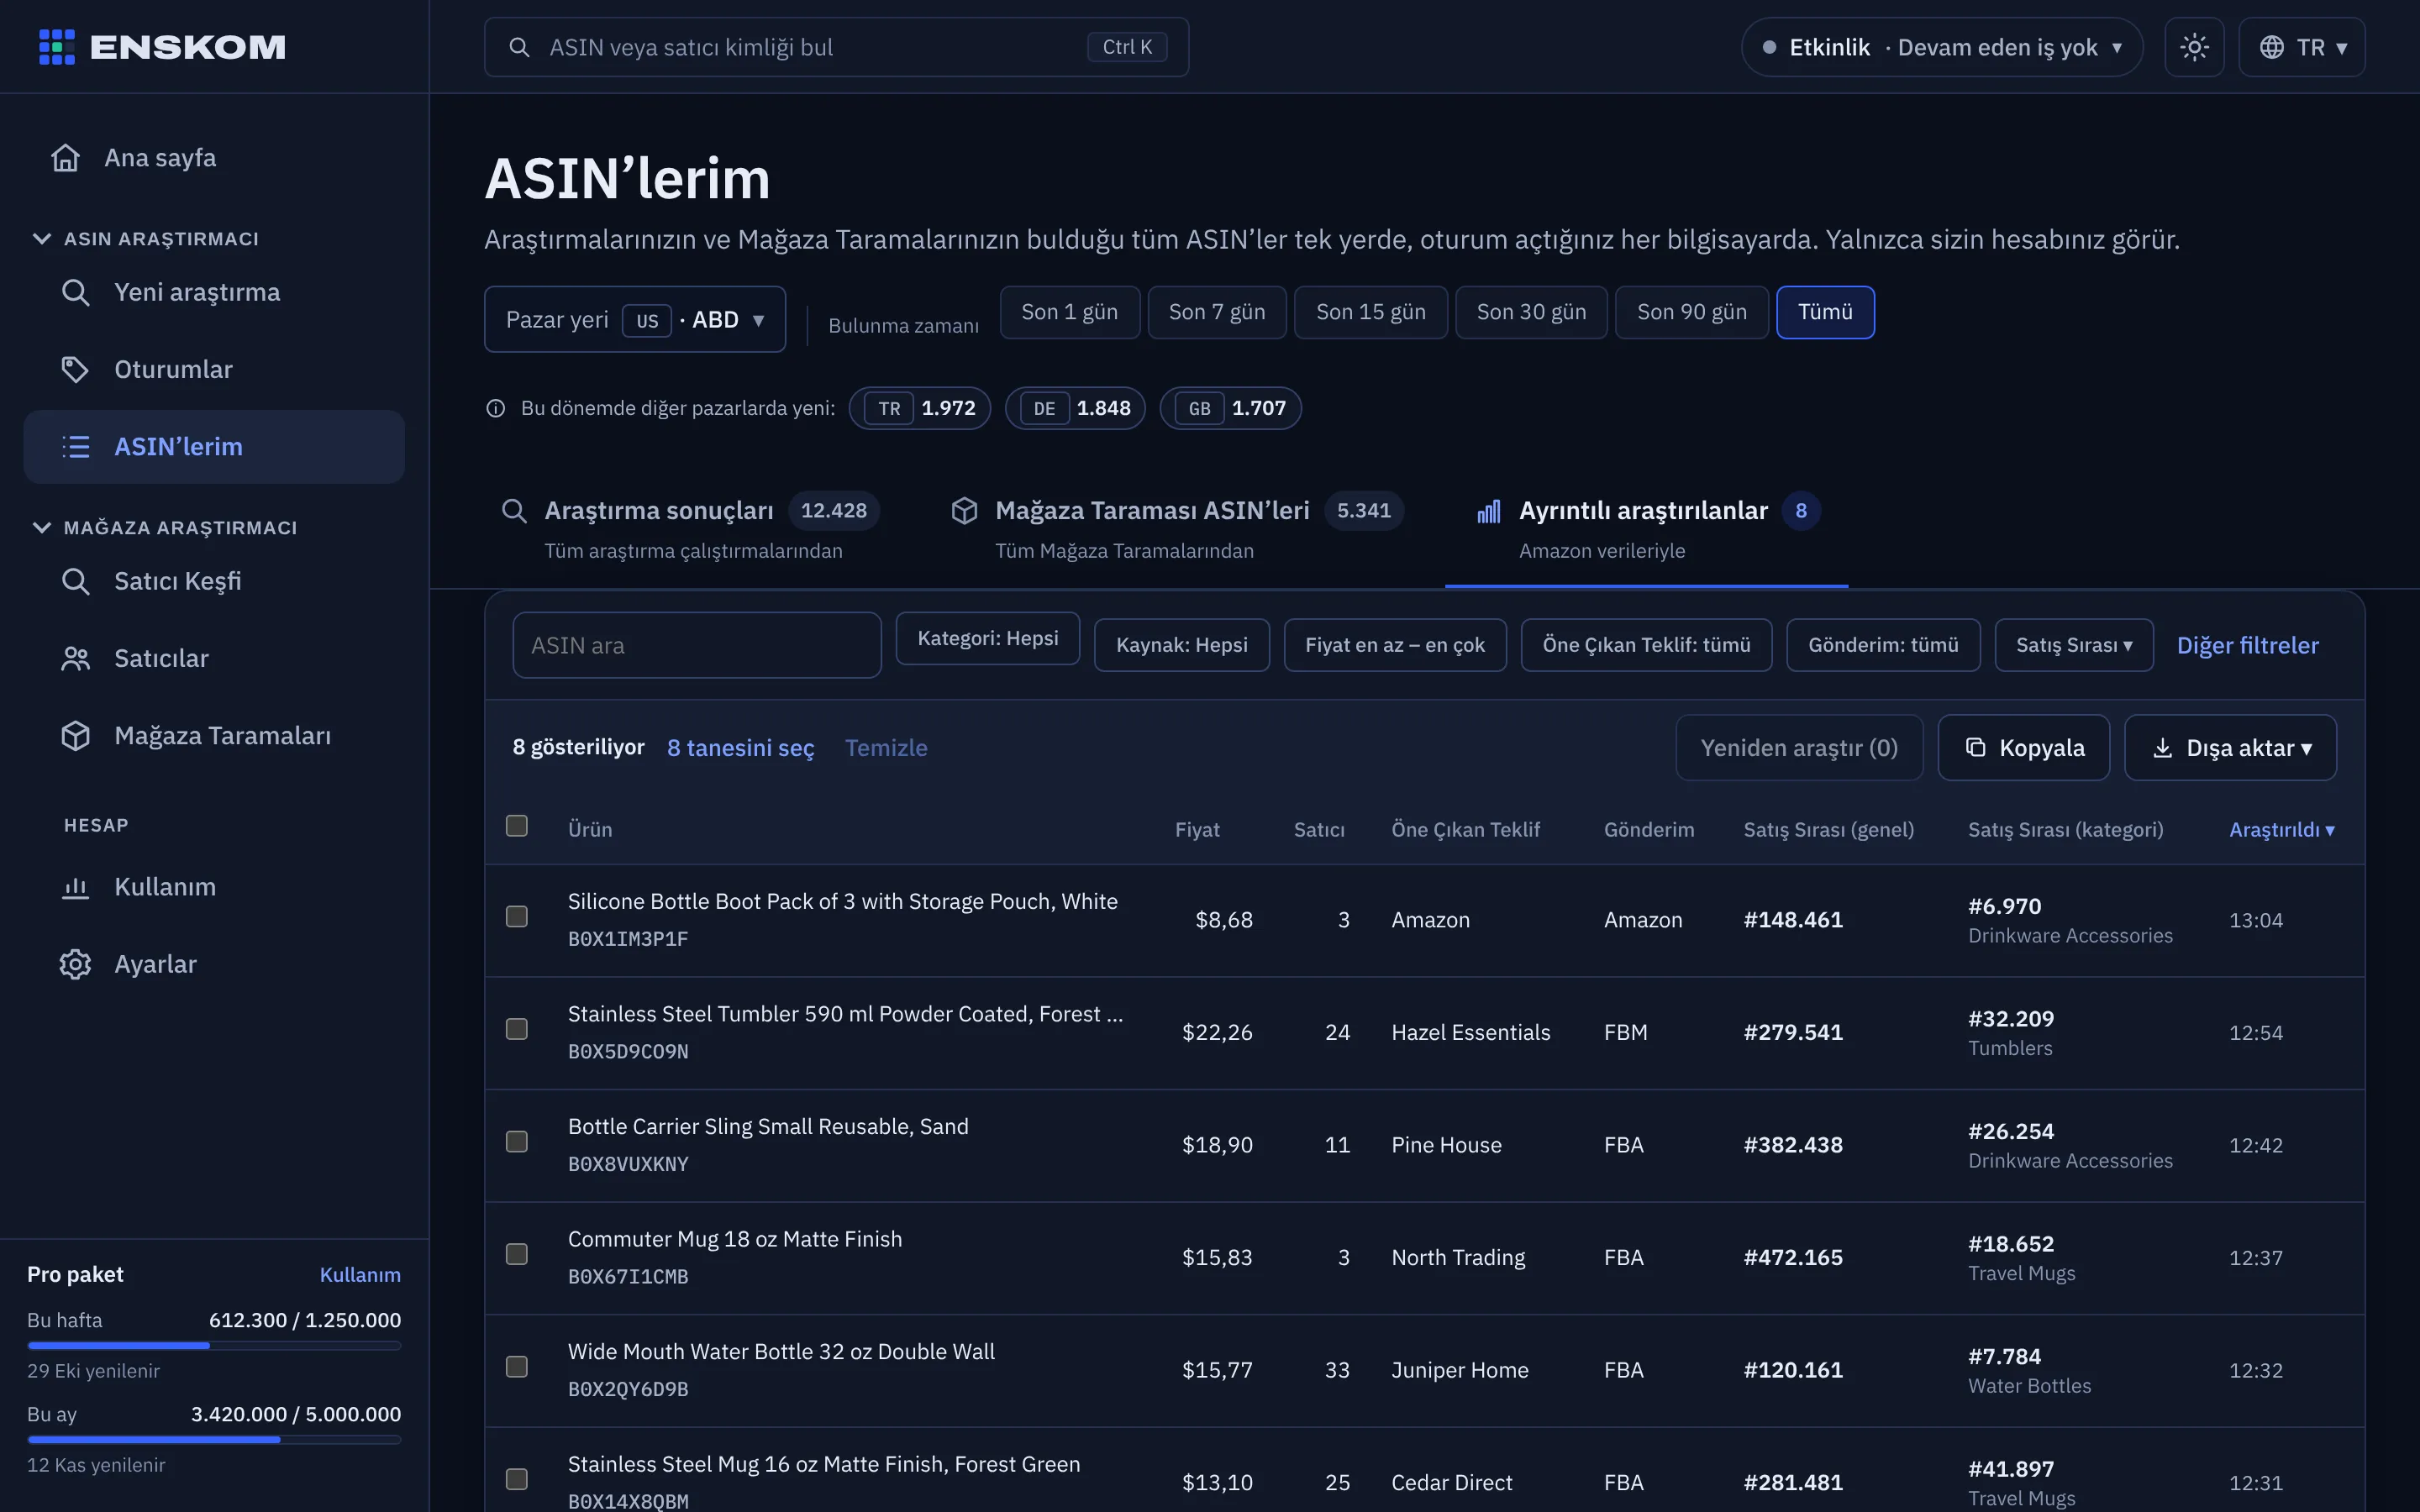Focus the ASIN veya satıcı kimliği bul field
Image resolution: width=2420 pixels, height=1512 pixels.
tap(836, 47)
